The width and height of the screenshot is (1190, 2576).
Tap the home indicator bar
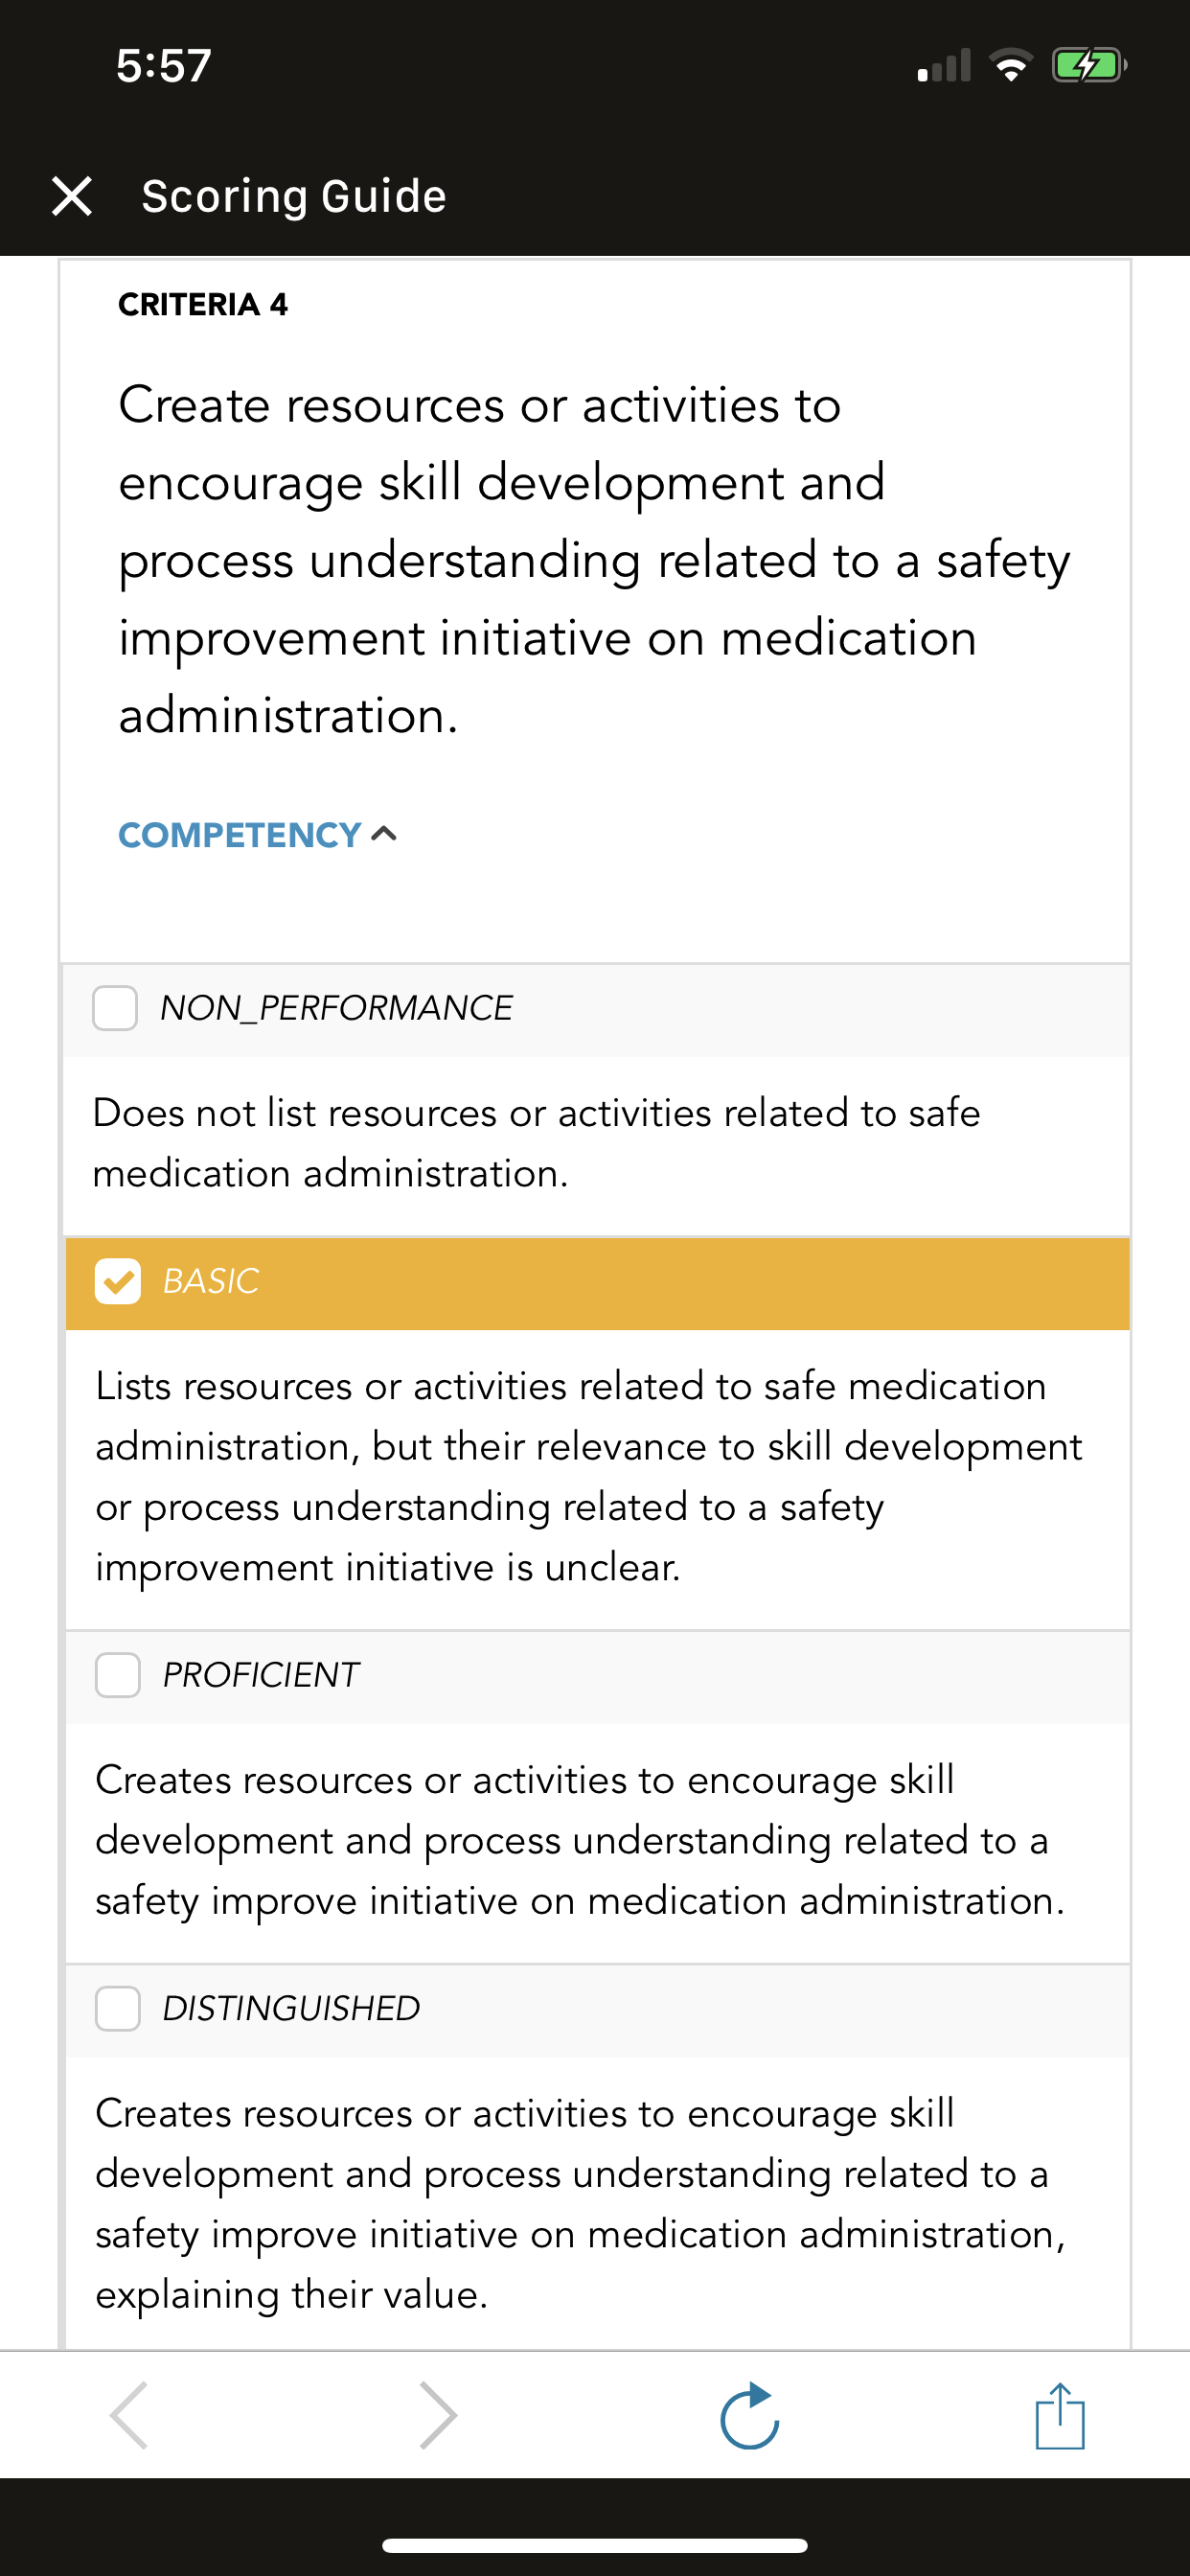point(595,2545)
